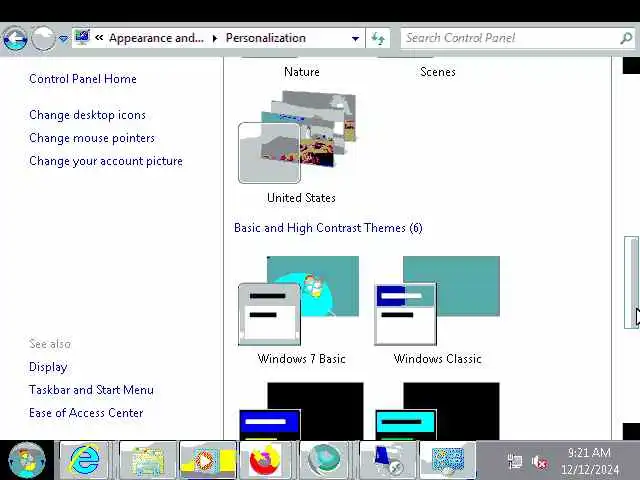Click the Control Panel icon in address bar
The width and height of the screenshot is (640, 480).
(x=82, y=38)
